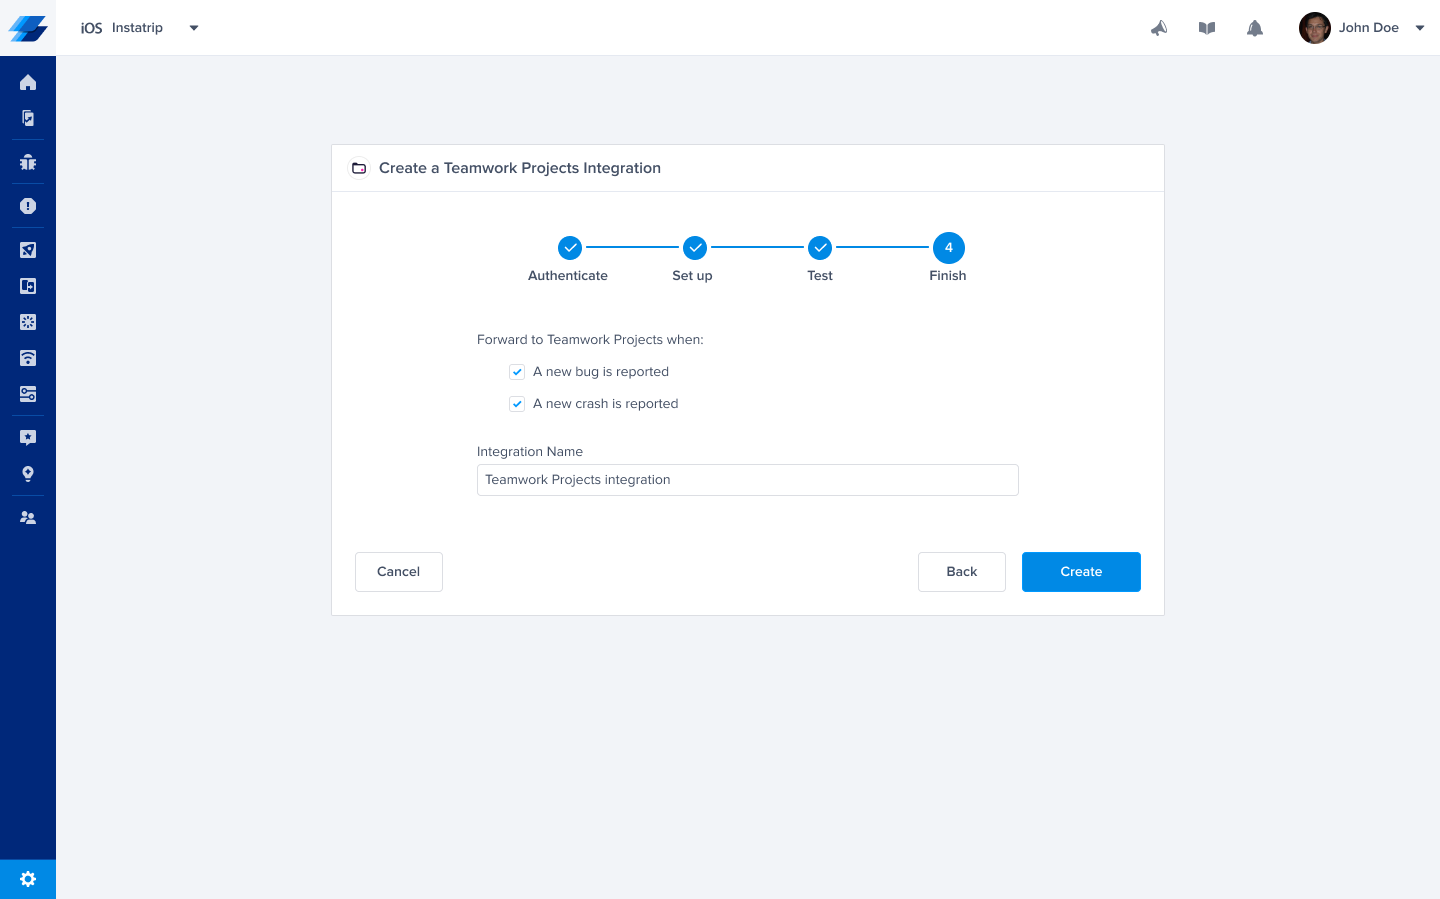The image size is (1440, 899).
Task: Click the Integration Name input field
Action: [748, 480]
